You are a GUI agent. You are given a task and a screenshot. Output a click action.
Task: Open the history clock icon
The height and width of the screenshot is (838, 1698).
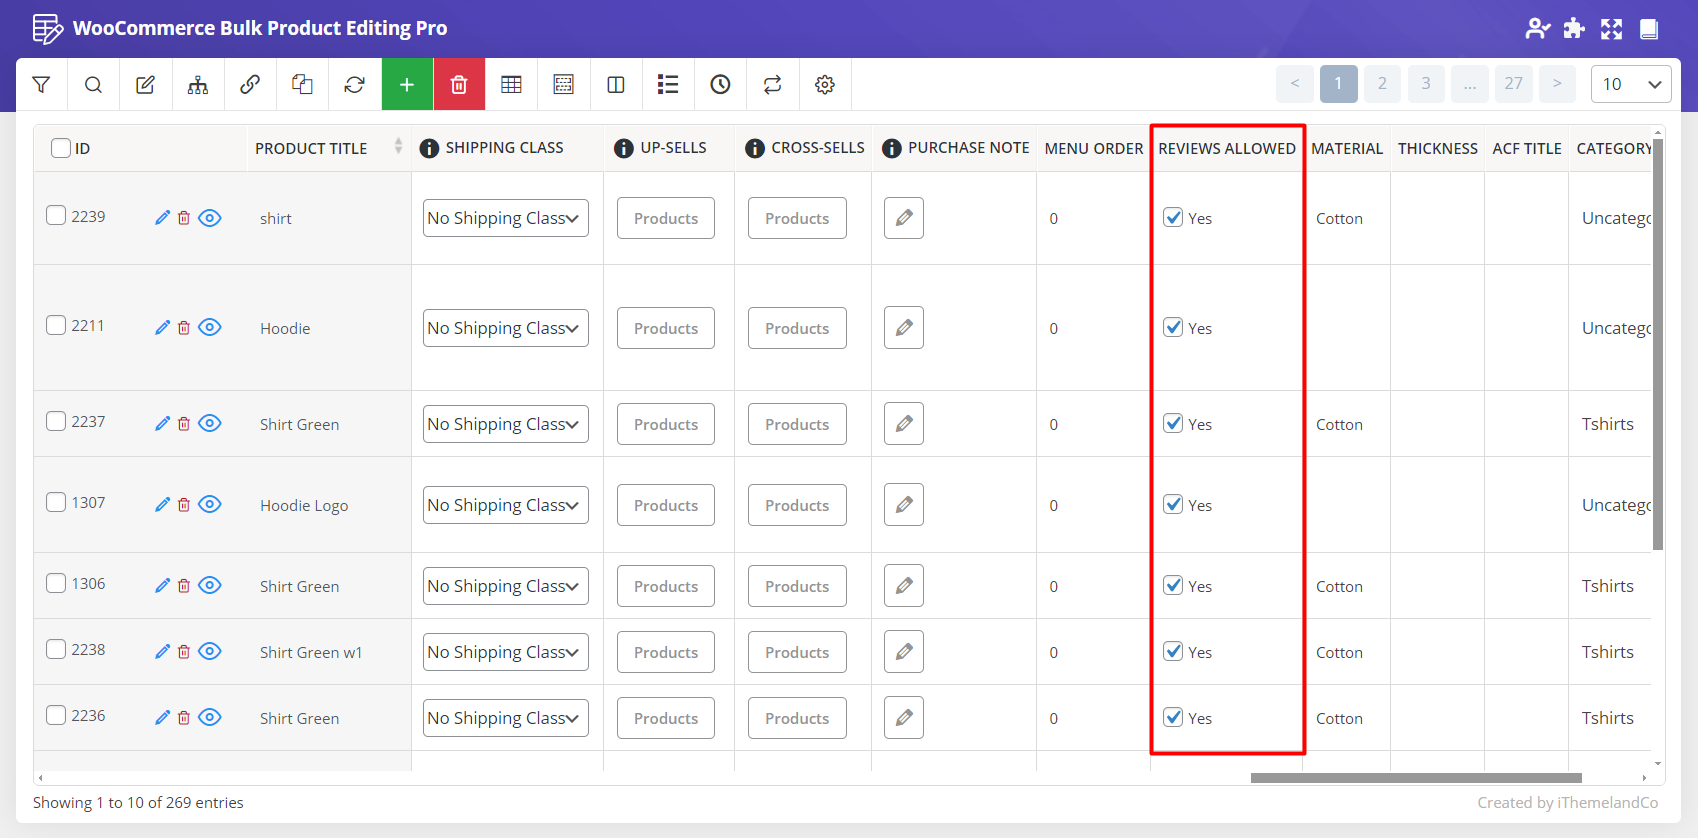[x=720, y=85]
